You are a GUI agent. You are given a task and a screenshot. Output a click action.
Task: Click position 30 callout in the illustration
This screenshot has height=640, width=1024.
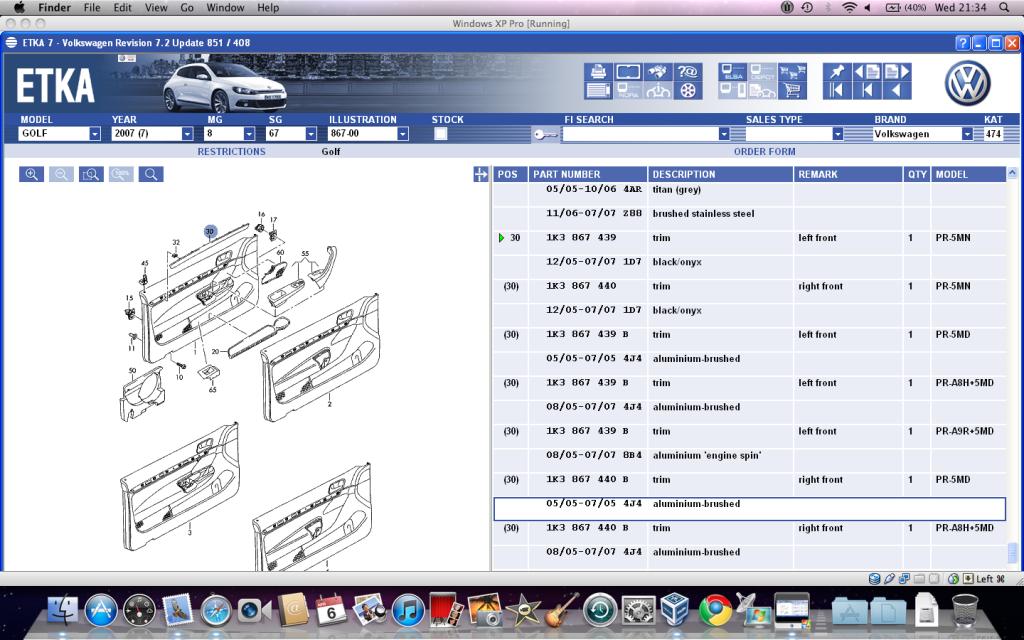click(210, 231)
